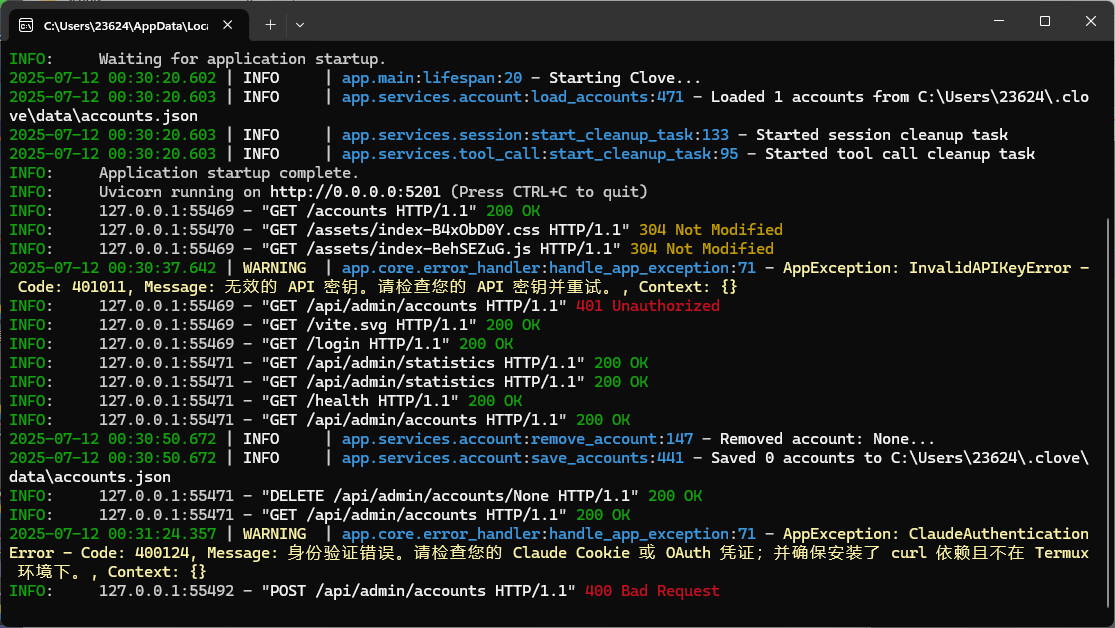Click the POST /api/admin/accounts request text
This screenshot has width=1115, height=628.
pyautogui.click(x=417, y=591)
